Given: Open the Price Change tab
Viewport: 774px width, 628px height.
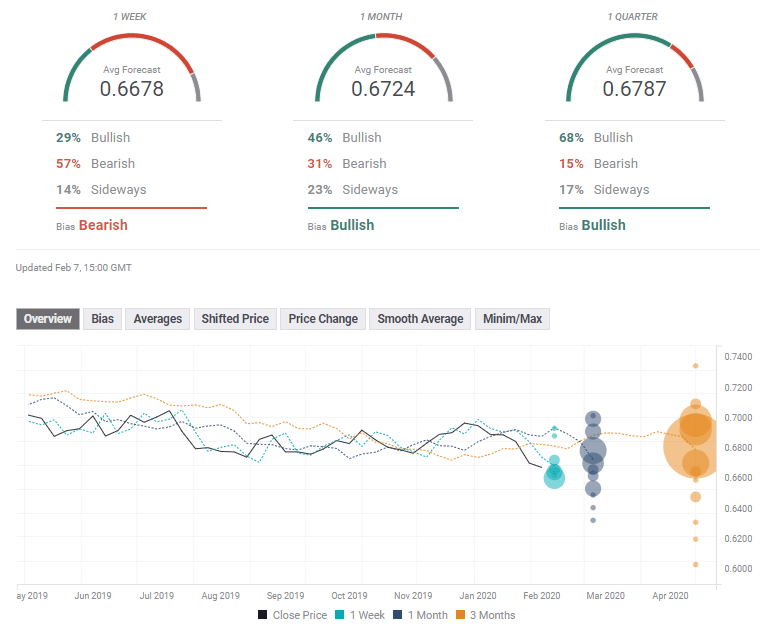Looking at the screenshot, I should (322, 319).
